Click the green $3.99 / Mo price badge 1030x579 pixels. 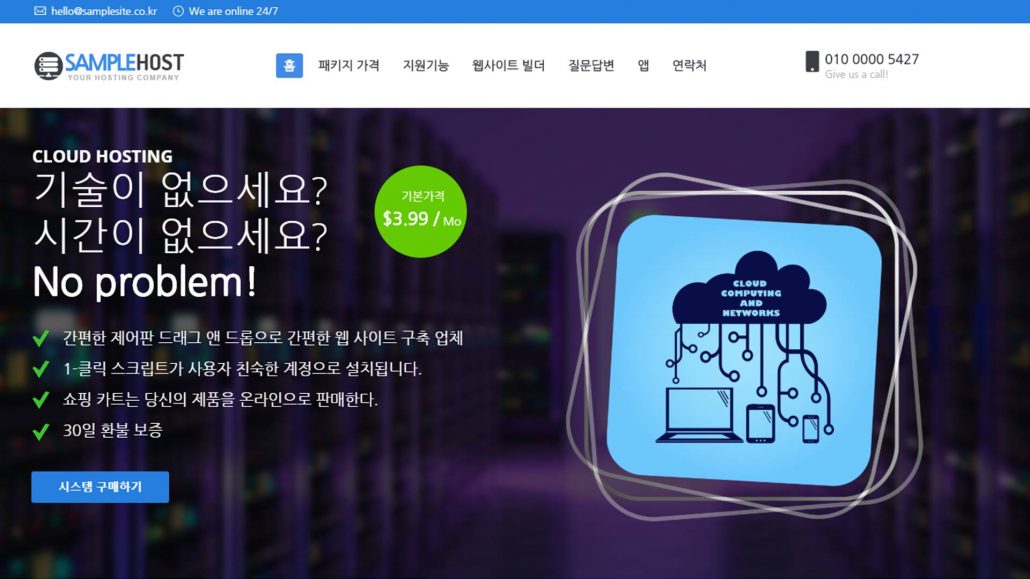tap(421, 212)
